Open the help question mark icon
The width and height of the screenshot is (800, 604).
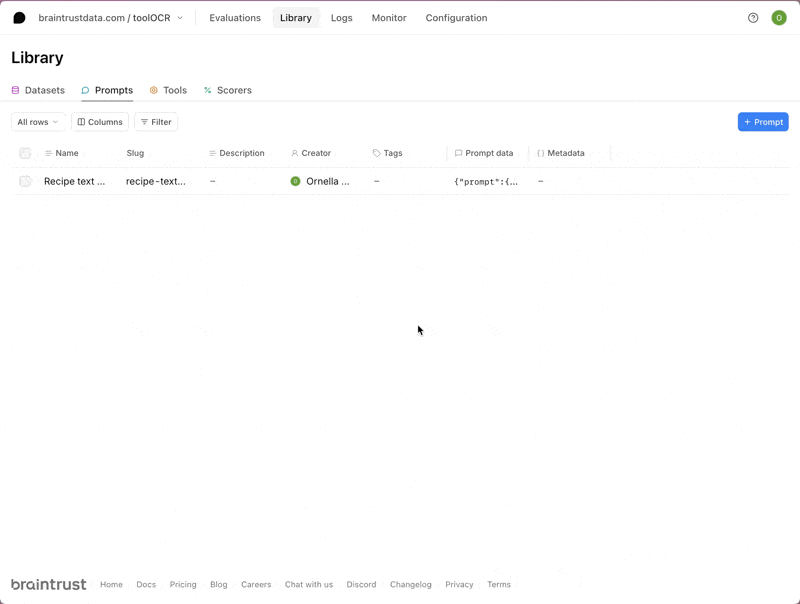pos(753,18)
